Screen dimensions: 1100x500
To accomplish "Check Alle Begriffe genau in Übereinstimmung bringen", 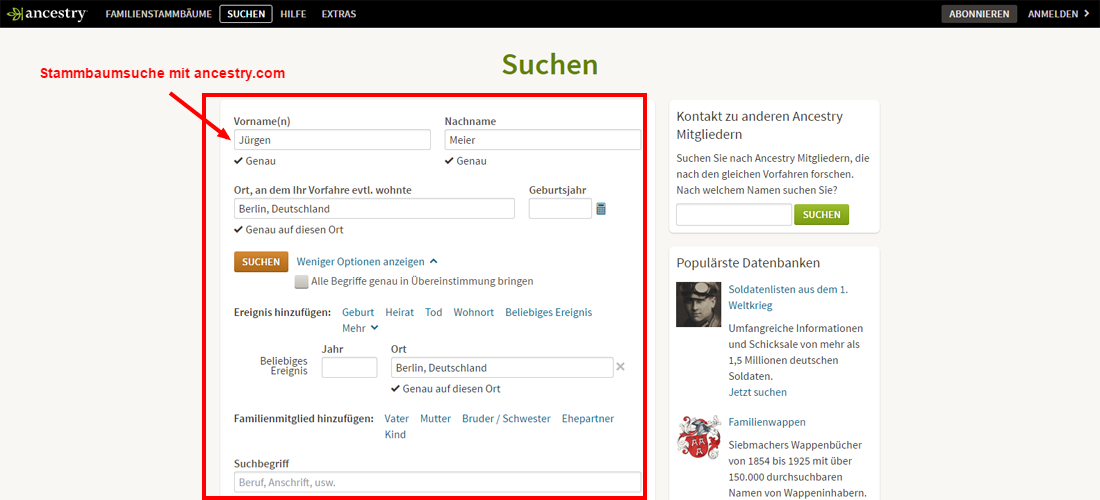I will pos(301,282).
